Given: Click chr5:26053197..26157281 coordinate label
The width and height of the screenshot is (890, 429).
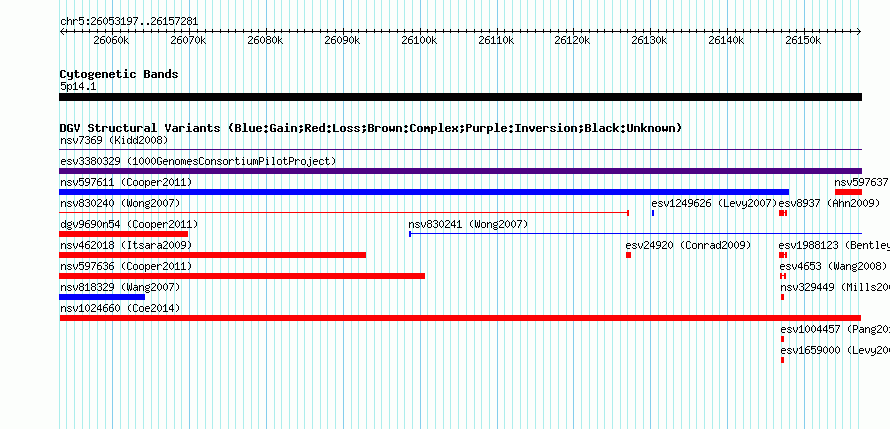Looking at the screenshot, I should 129,22.
